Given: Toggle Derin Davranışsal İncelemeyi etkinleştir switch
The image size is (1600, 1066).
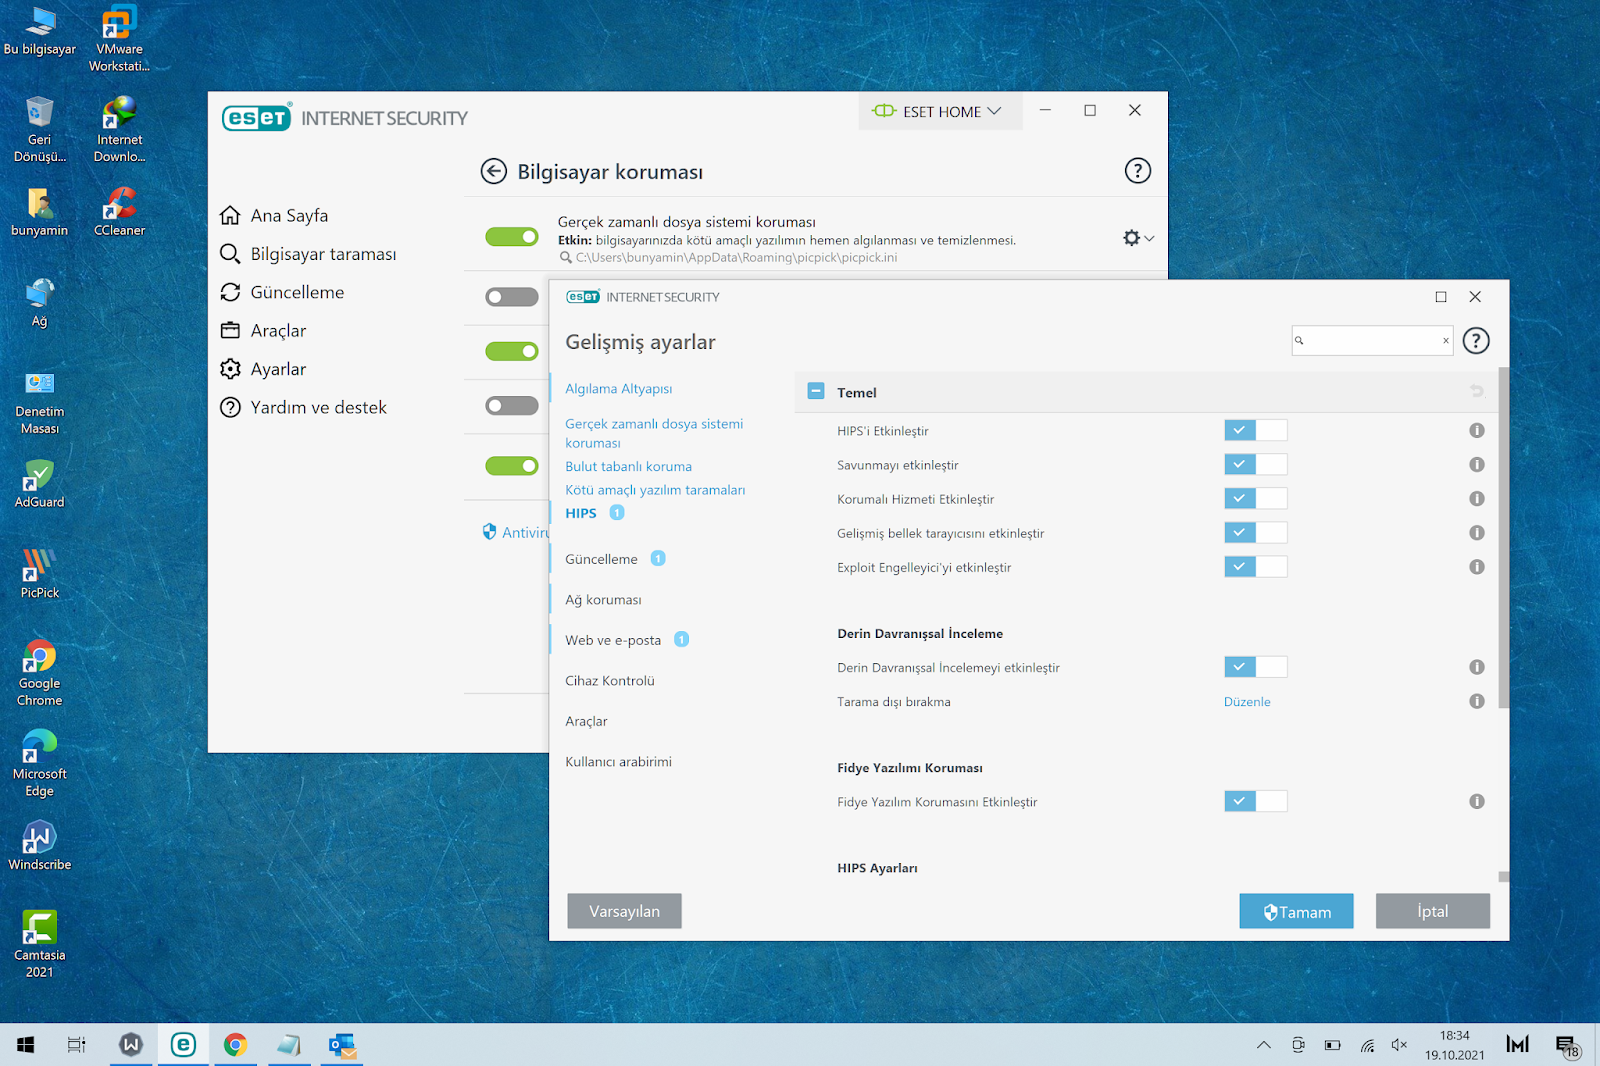Looking at the screenshot, I should pos(1255,666).
